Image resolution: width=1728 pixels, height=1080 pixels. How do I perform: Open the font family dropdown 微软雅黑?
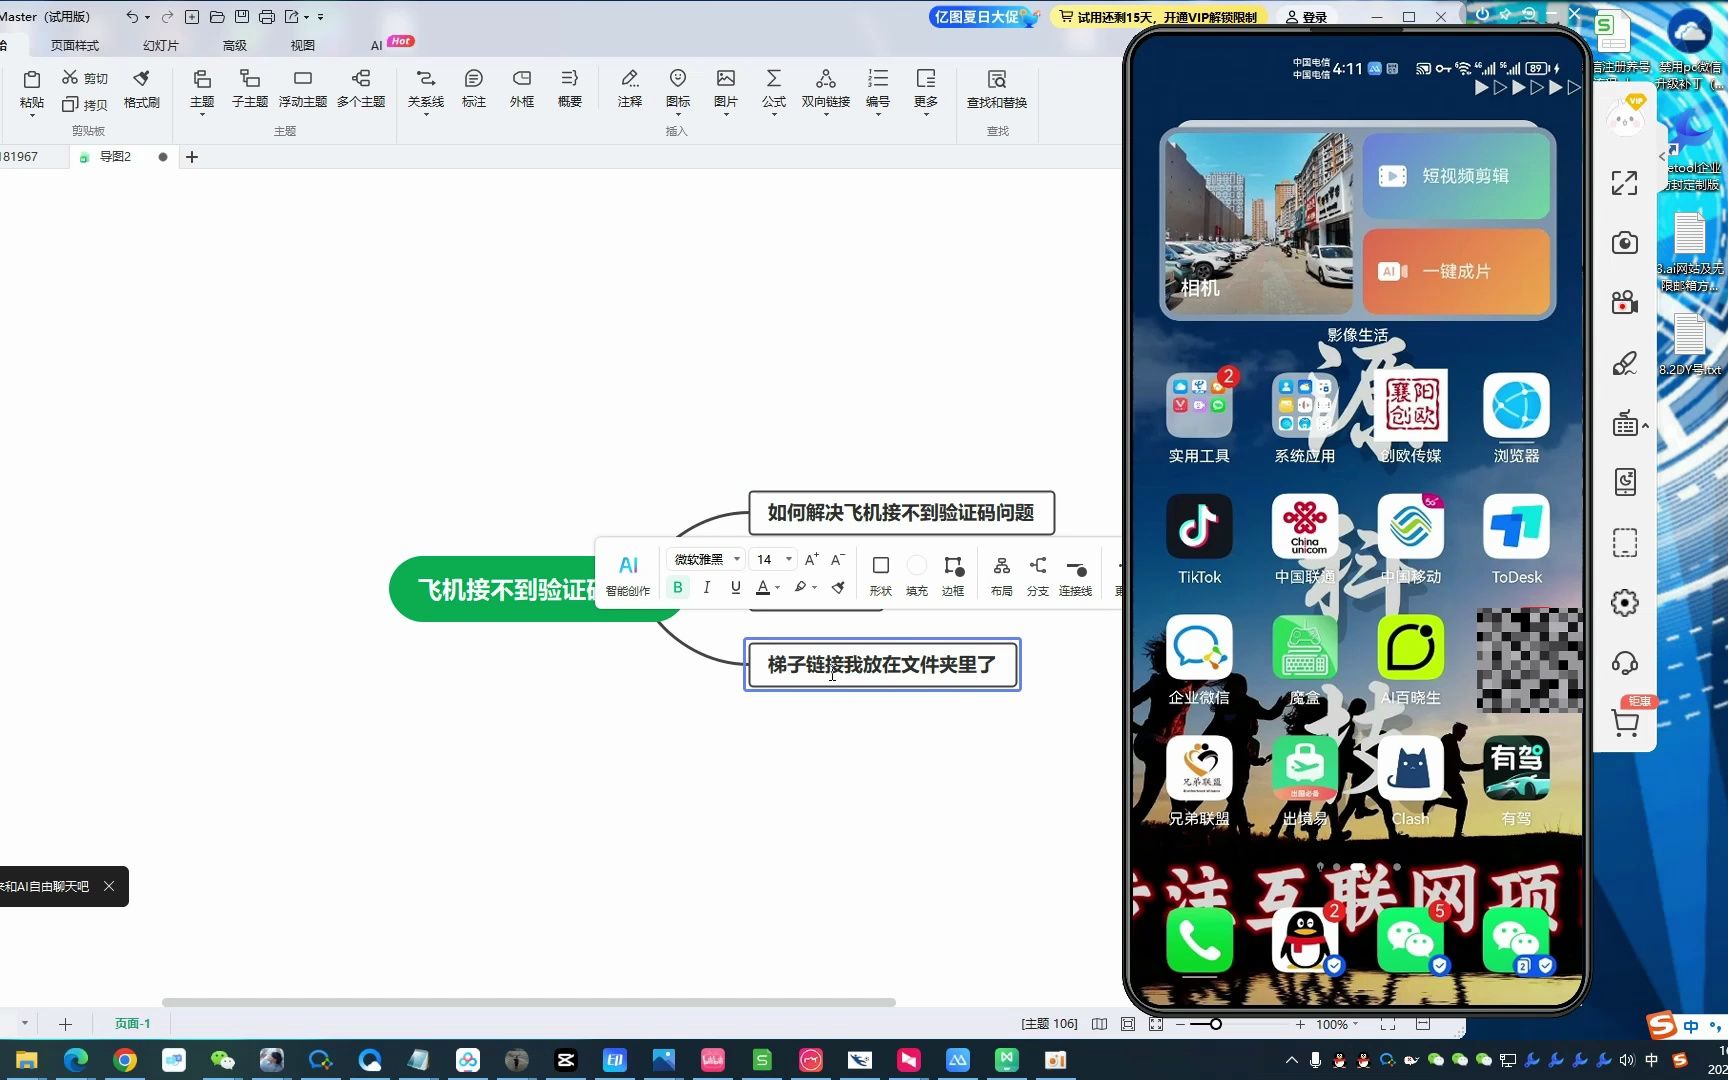pos(705,559)
